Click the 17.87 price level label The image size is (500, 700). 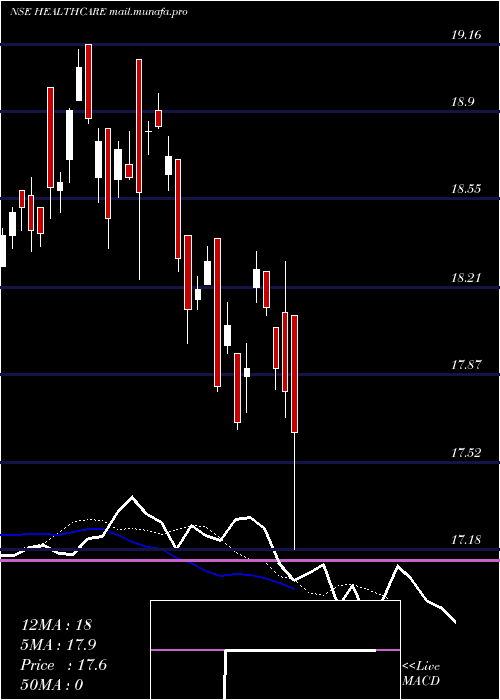coord(466,365)
